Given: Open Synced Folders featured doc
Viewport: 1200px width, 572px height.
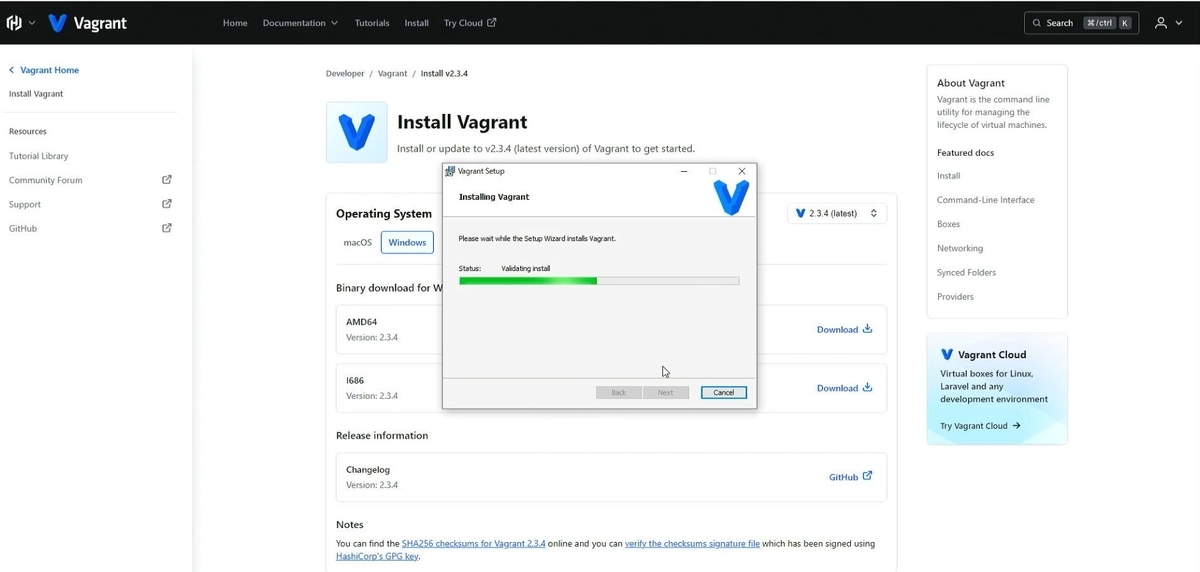Looking at the screenshot, I should 966,272.
